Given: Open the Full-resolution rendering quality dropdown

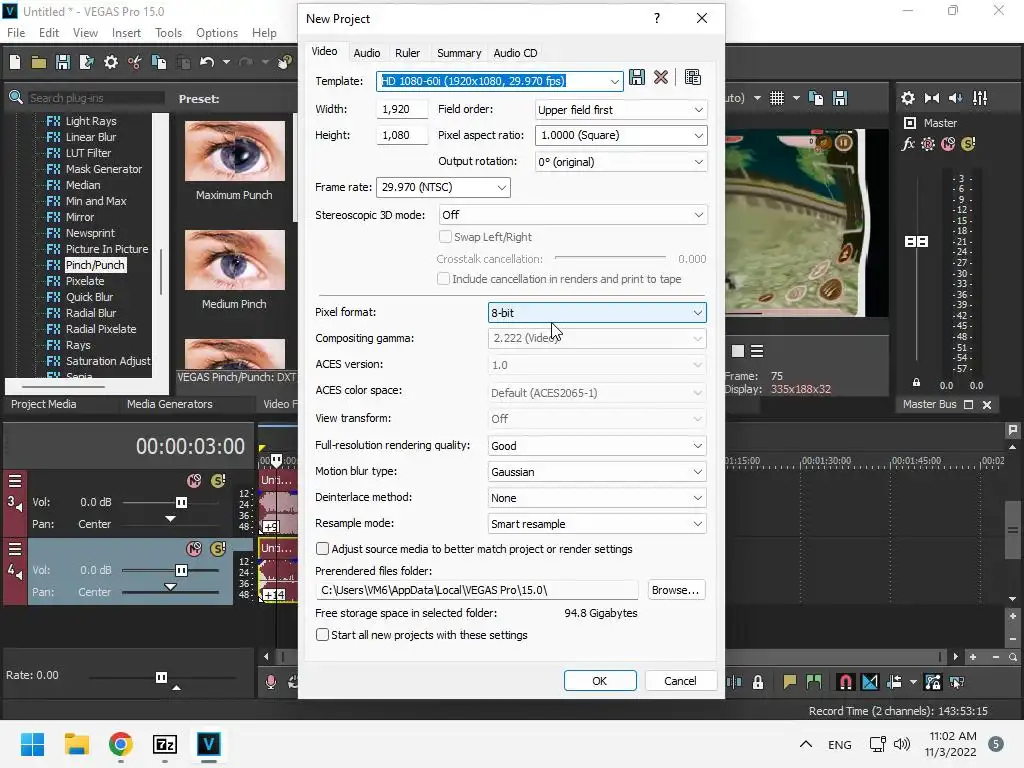Looking at the screenshot, I should pos(597,446).
